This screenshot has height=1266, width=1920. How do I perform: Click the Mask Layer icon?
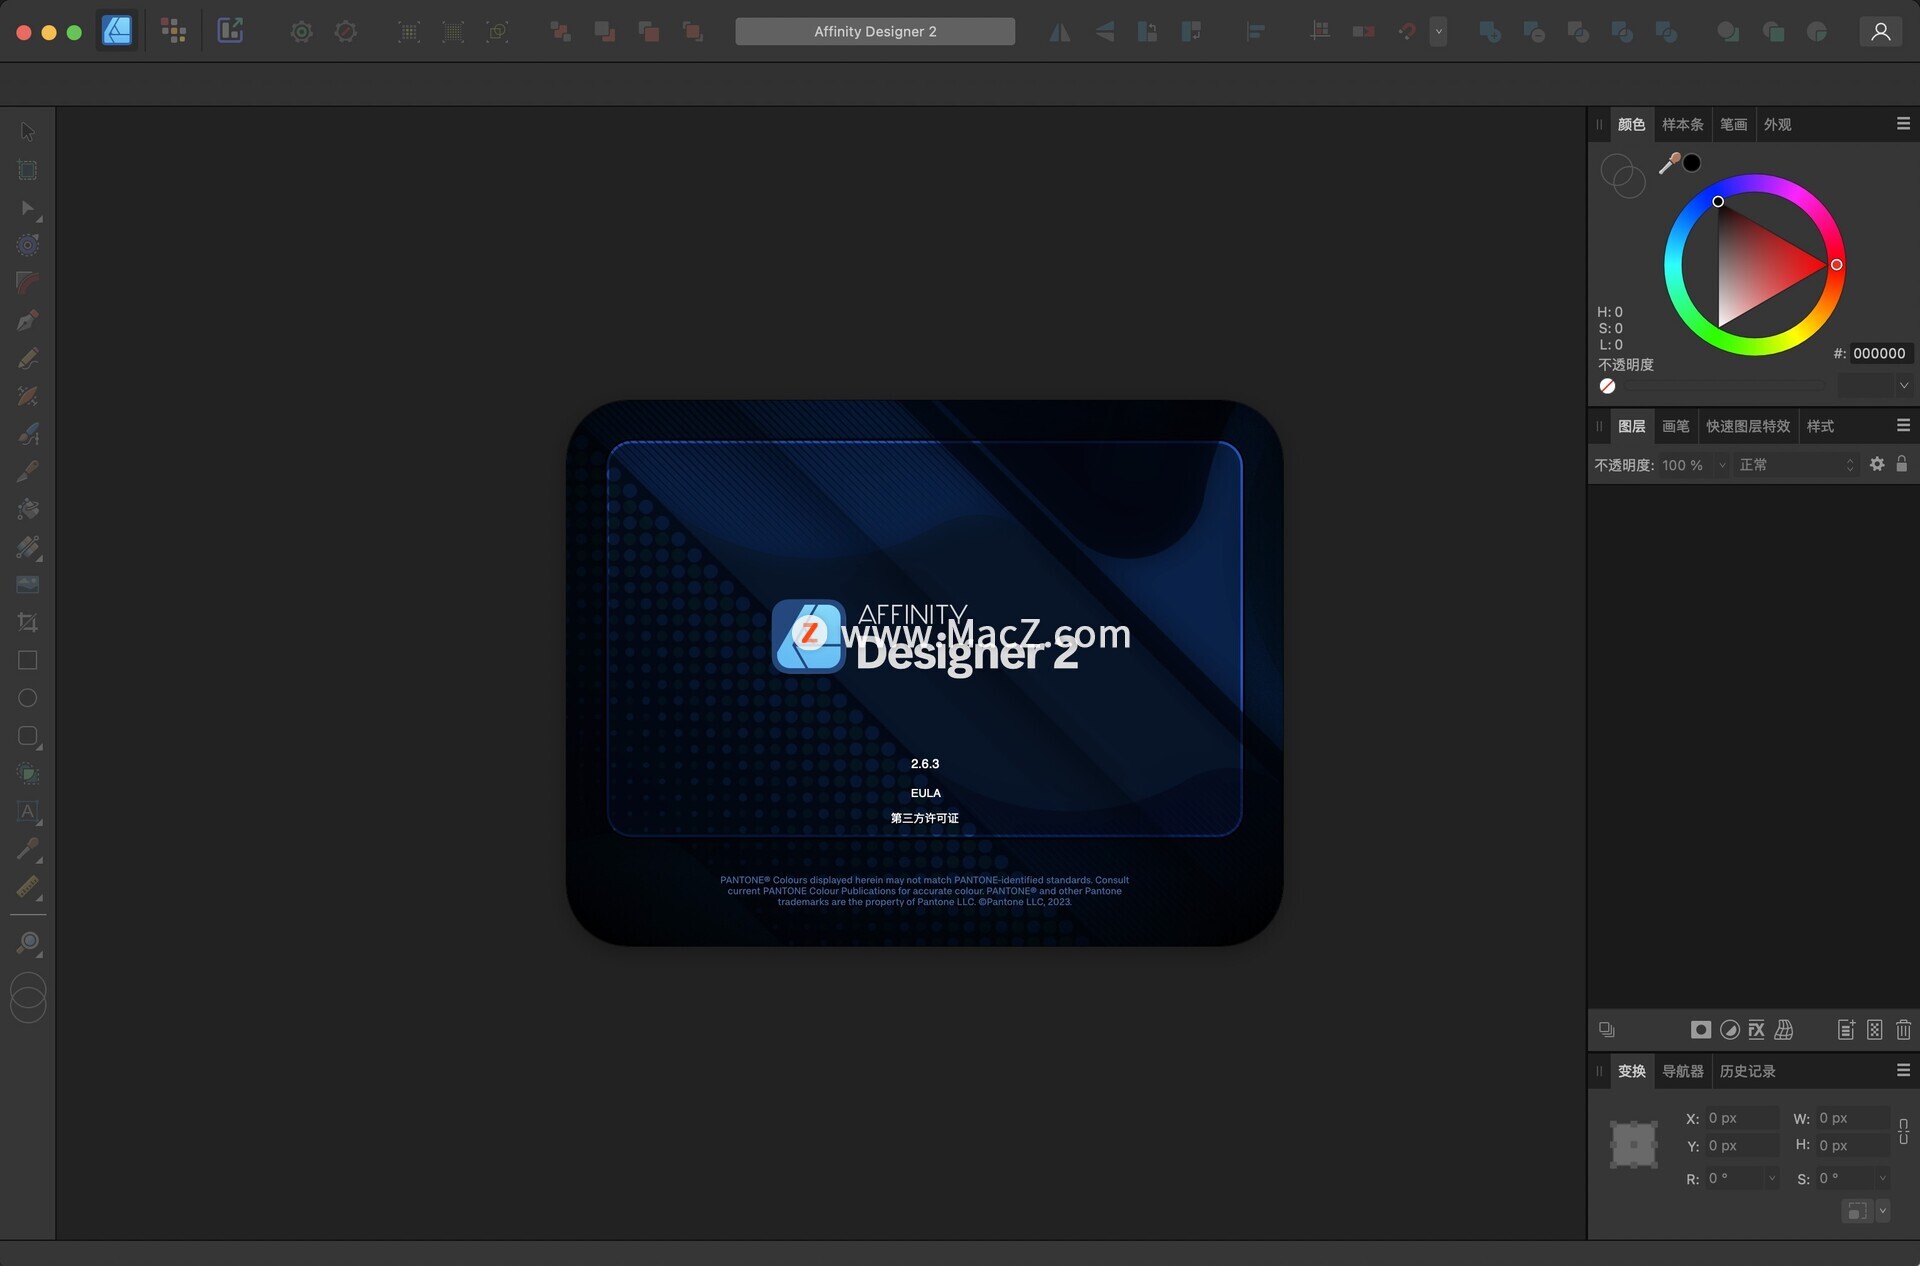click(1701, 1029)
